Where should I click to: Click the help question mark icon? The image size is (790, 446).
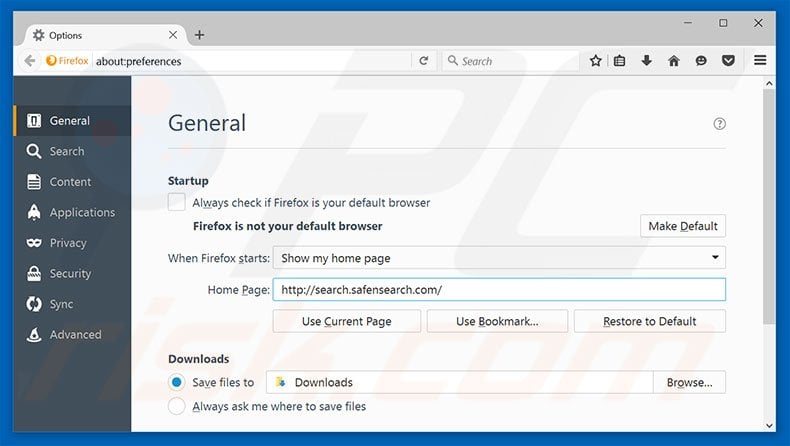(x=719, y=123)
